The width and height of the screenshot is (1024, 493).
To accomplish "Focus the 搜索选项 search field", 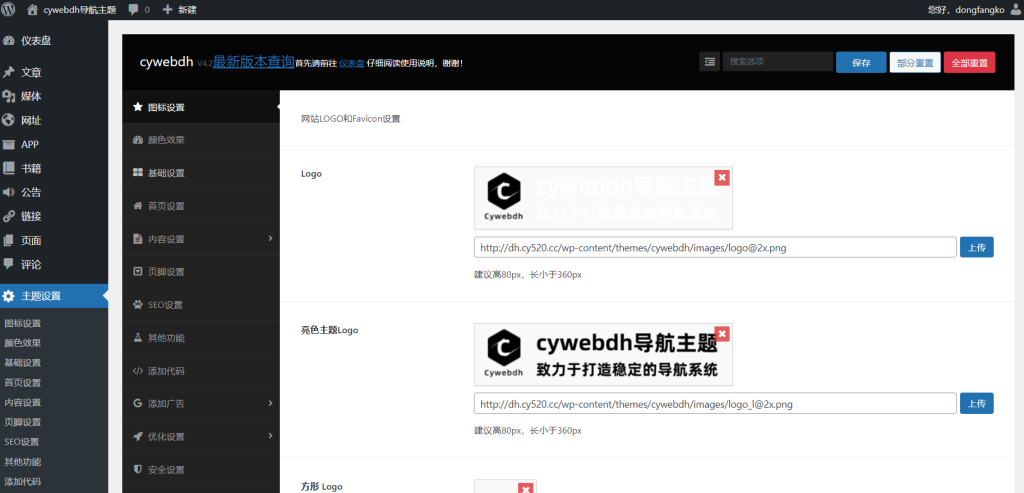I will coord(778,62).
